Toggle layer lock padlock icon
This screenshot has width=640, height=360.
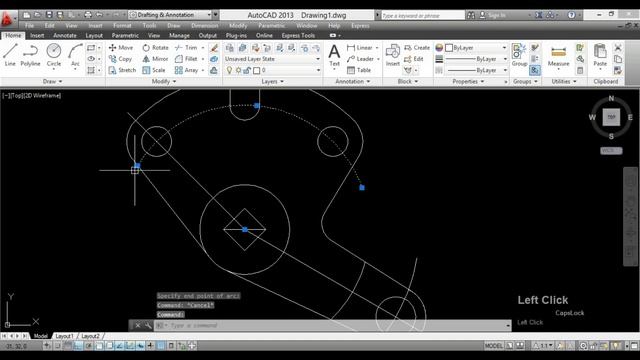point(247,70)
